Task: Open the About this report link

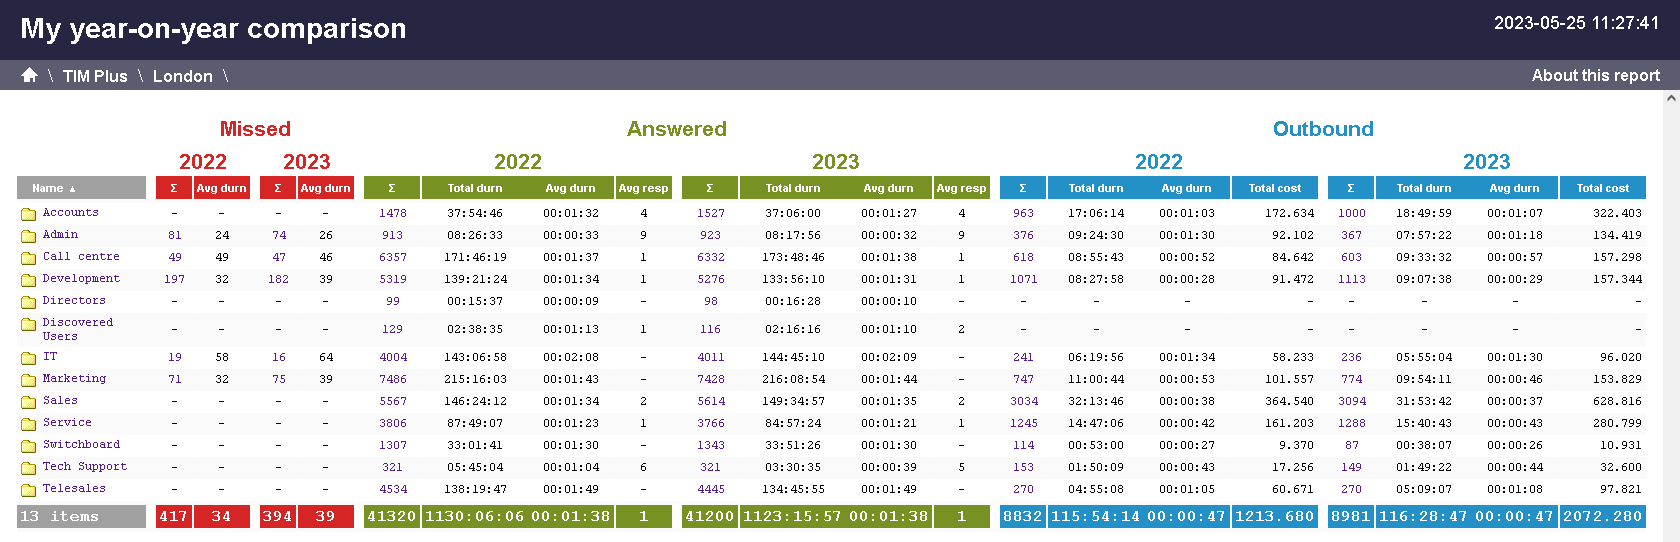Action: (1595, 76)
